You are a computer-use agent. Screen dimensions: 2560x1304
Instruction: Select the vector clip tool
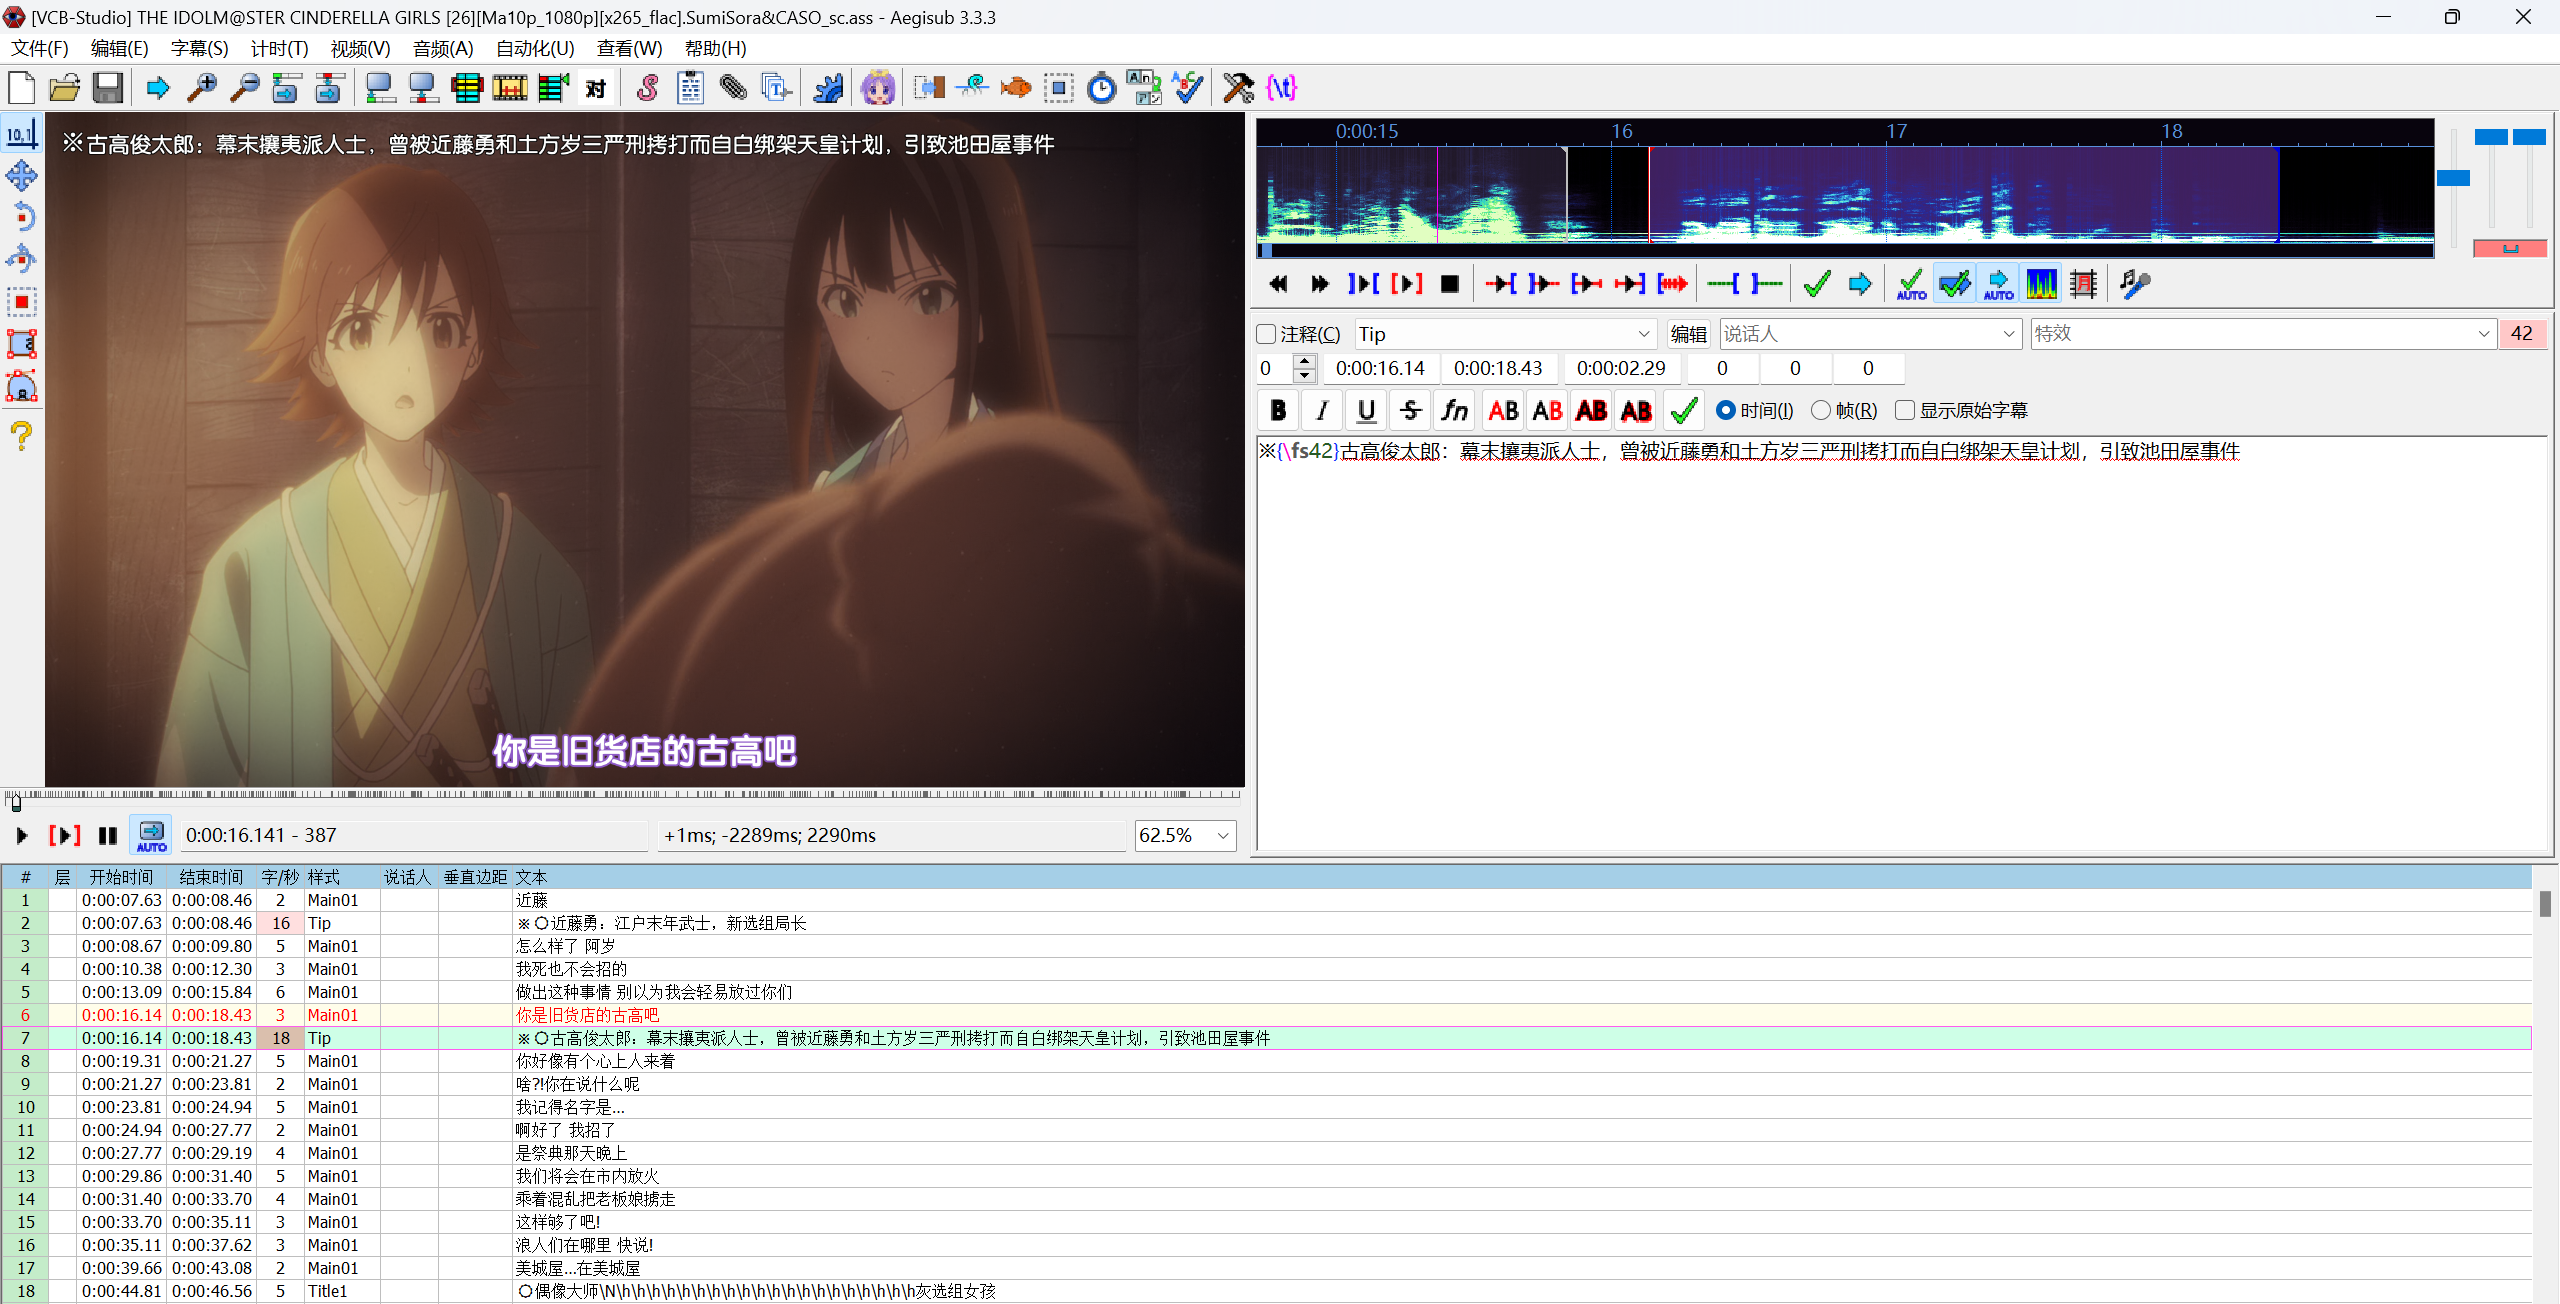22,386
